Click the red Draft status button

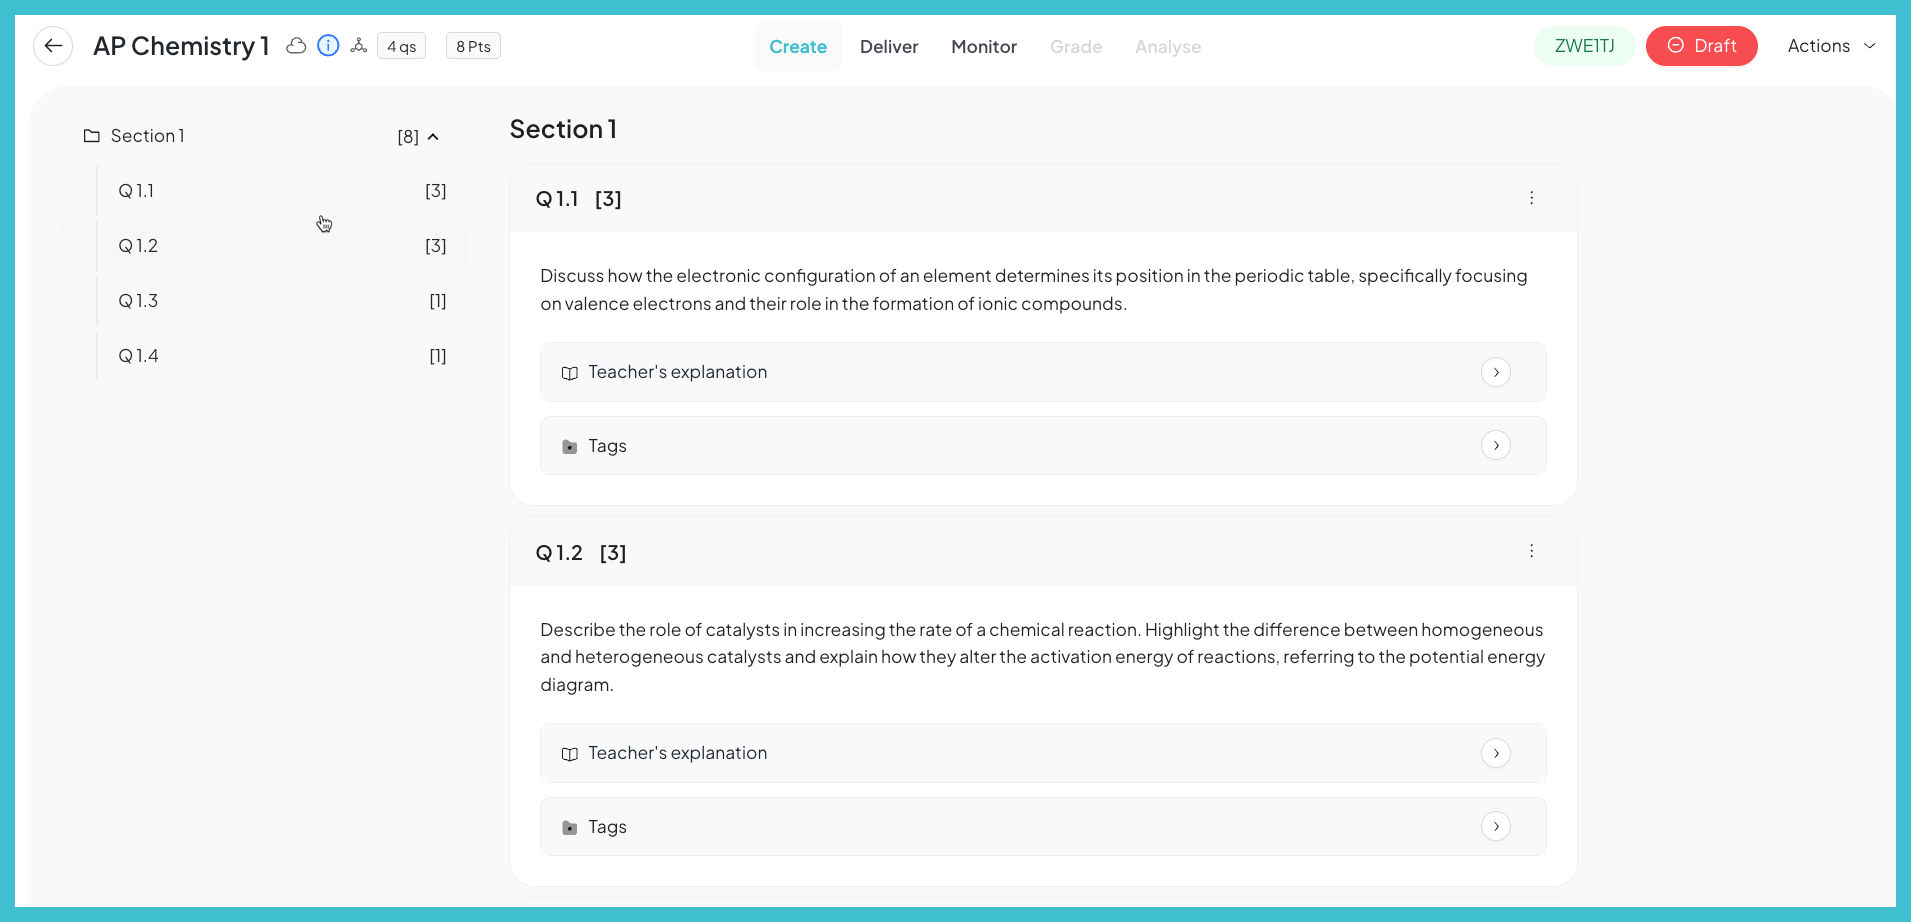tap(1701, 46)
